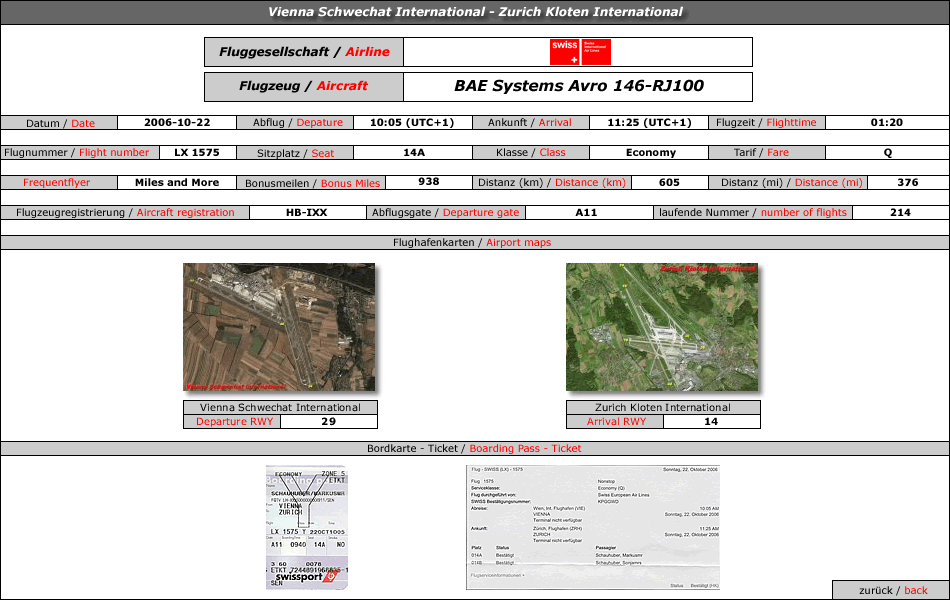Click the Flugzeug / Aircraft label
Screen dimensions: 950x600
tap(304, 86)
